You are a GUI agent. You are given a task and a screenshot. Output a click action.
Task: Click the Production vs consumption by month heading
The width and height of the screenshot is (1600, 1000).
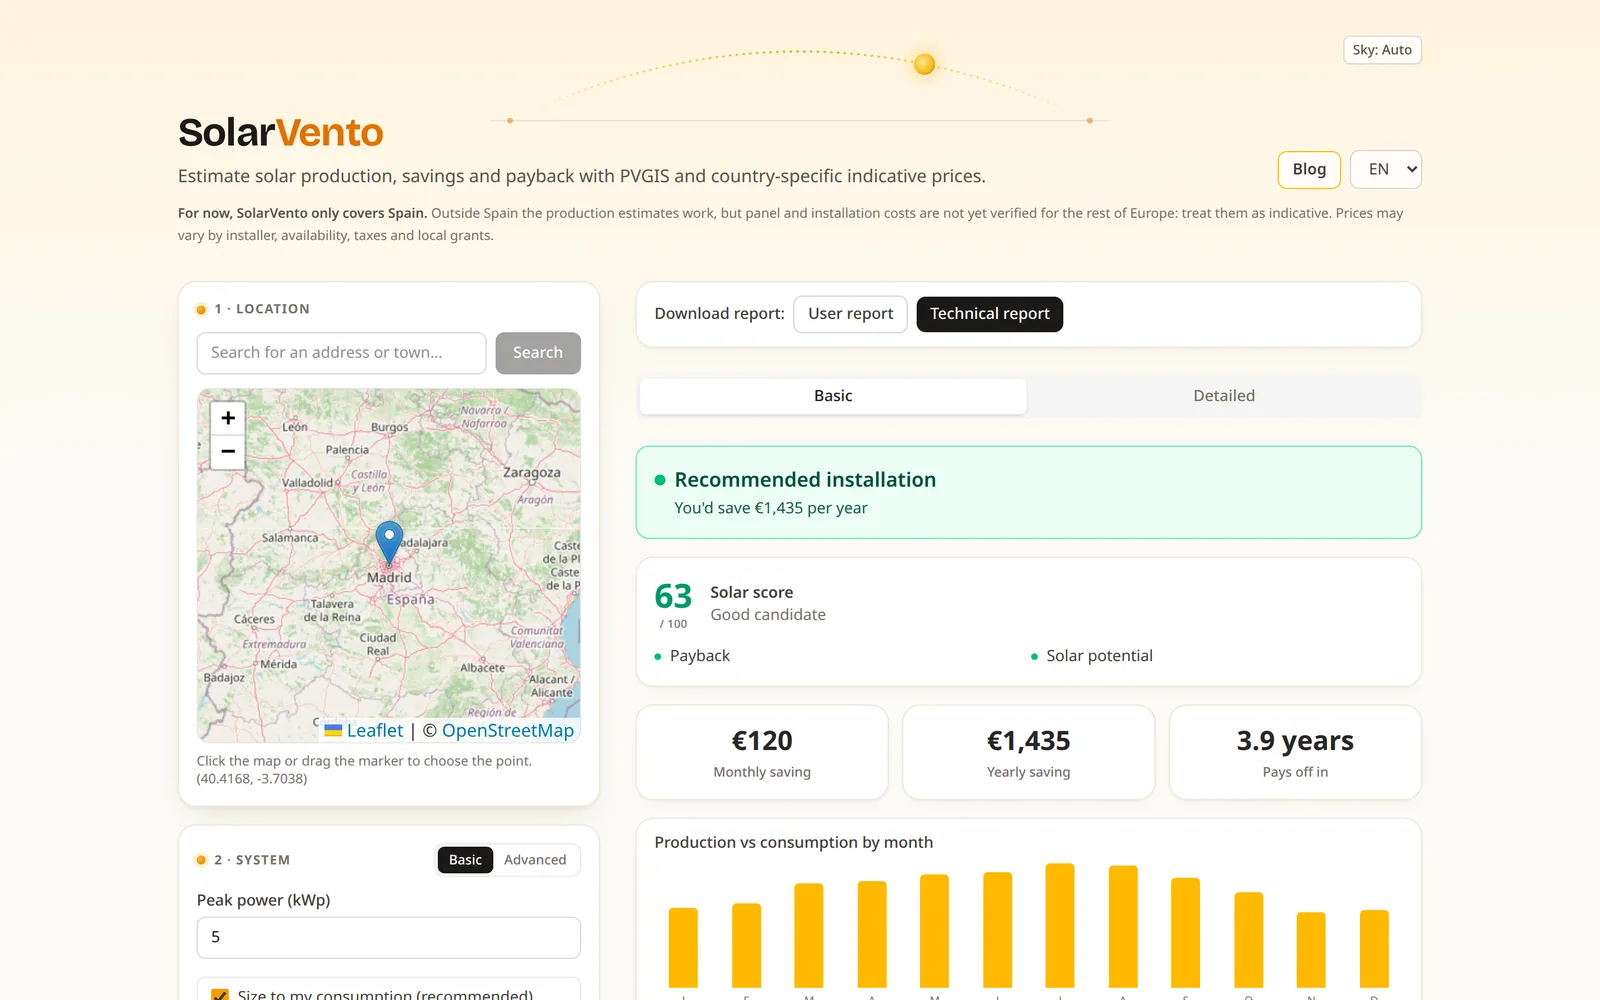coord(794,843)
